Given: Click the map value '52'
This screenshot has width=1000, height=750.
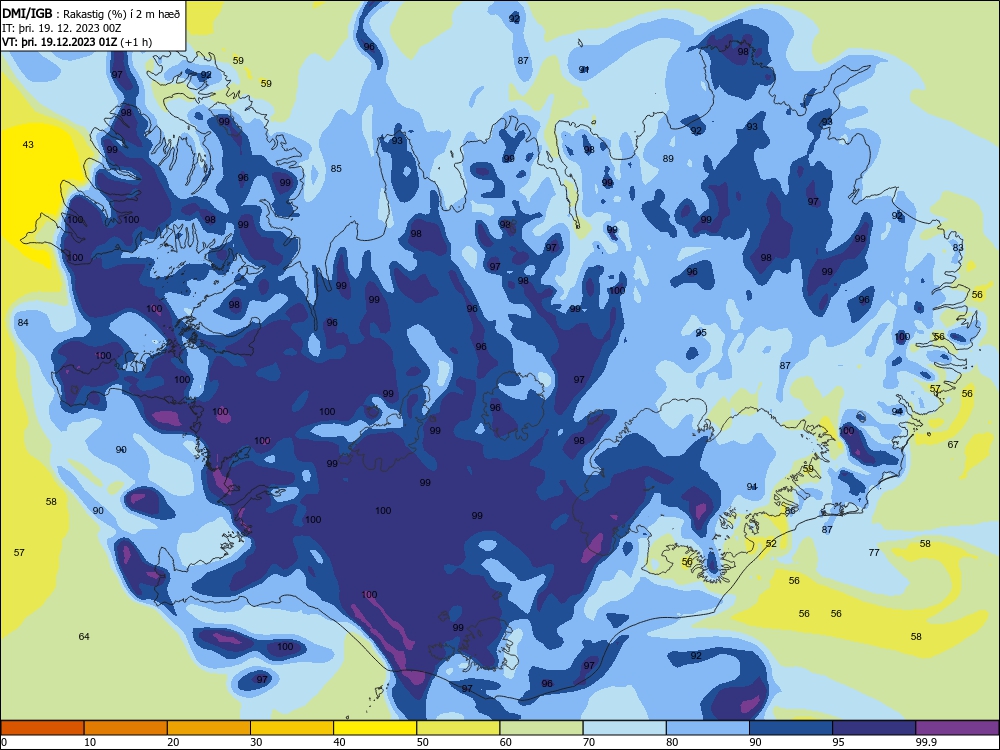Looking at the screenshot, I should pos(772,543).
